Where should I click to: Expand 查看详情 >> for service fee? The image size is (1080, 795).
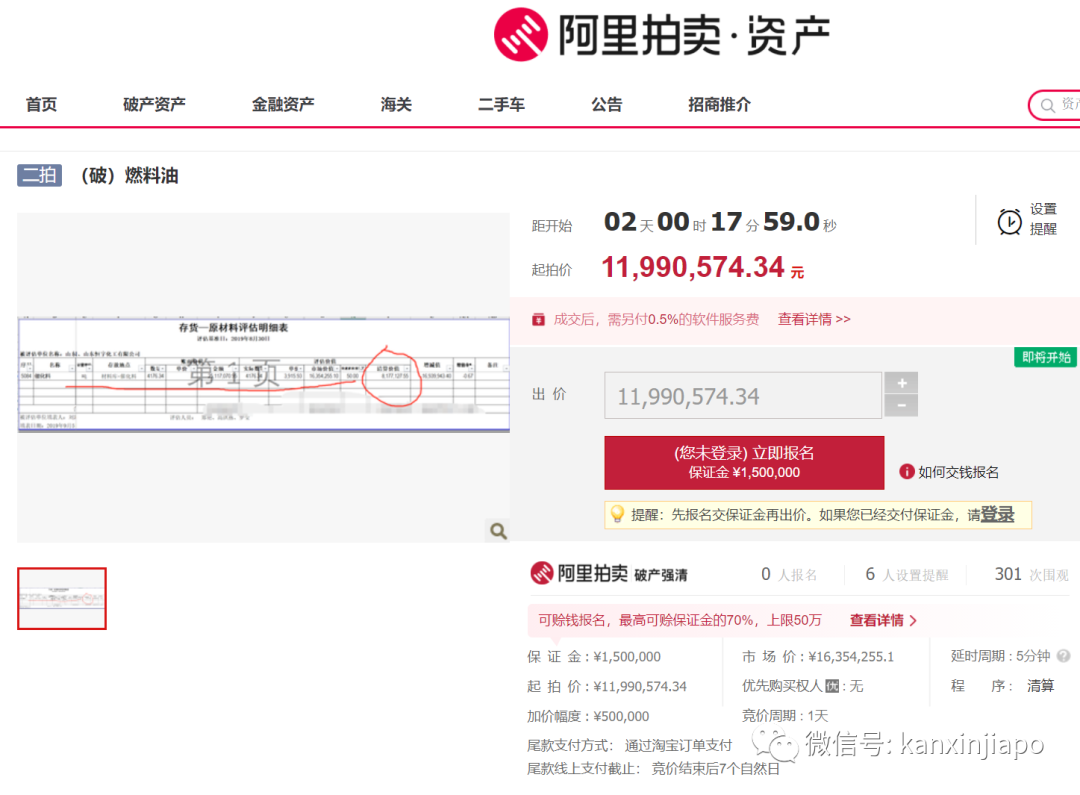pyautogui.click(x=814, y=319)
